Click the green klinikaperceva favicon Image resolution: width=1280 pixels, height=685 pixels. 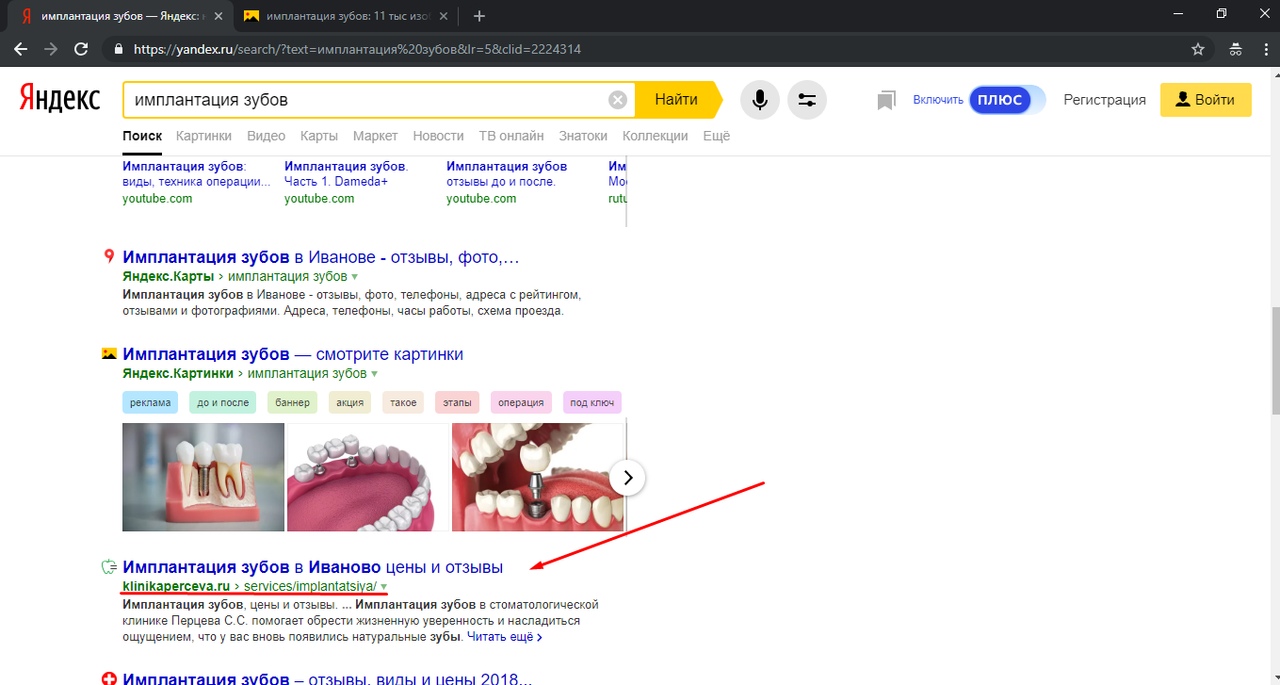(x=109, y=567)
